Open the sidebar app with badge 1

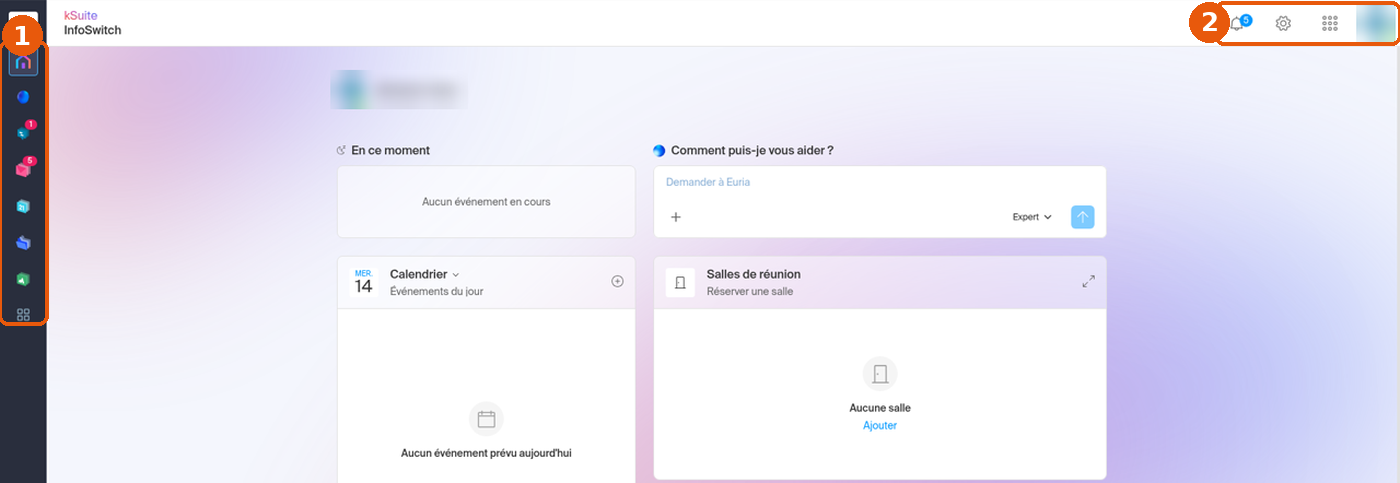click(24, 131)
